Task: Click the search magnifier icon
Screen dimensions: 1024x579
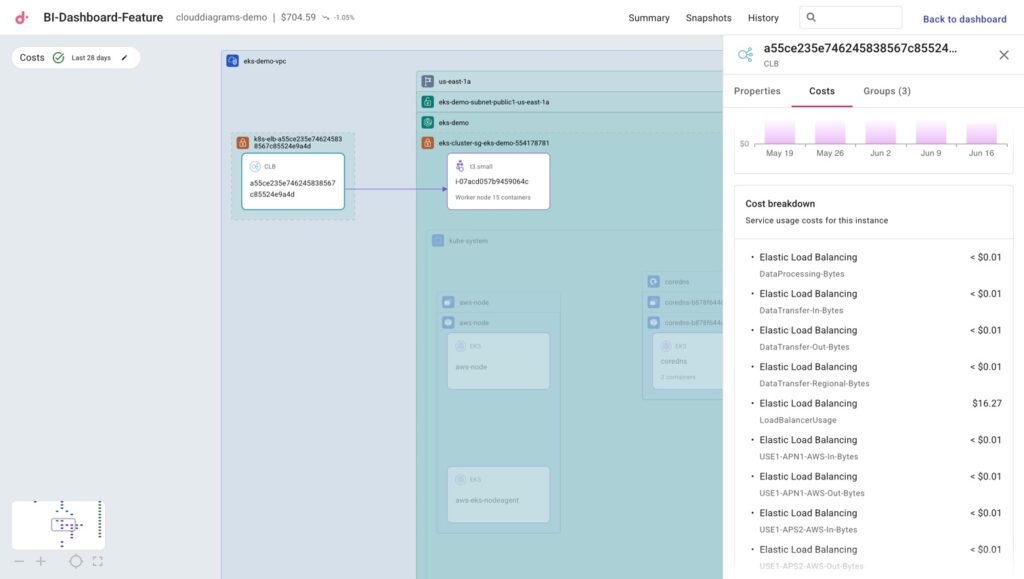Action: pyautogui.click(x=811, y=18)
